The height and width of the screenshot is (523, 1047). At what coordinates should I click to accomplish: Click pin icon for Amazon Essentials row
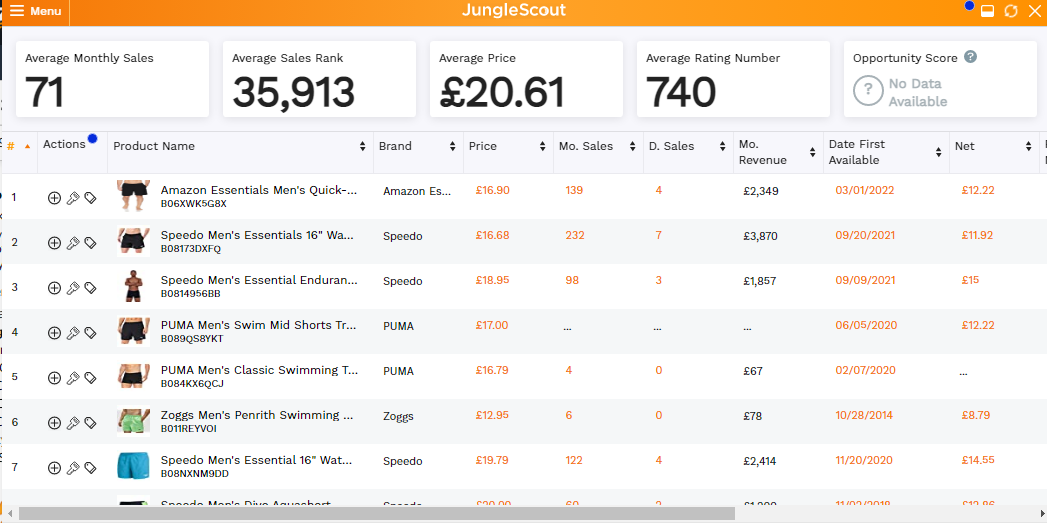[73, 198]
